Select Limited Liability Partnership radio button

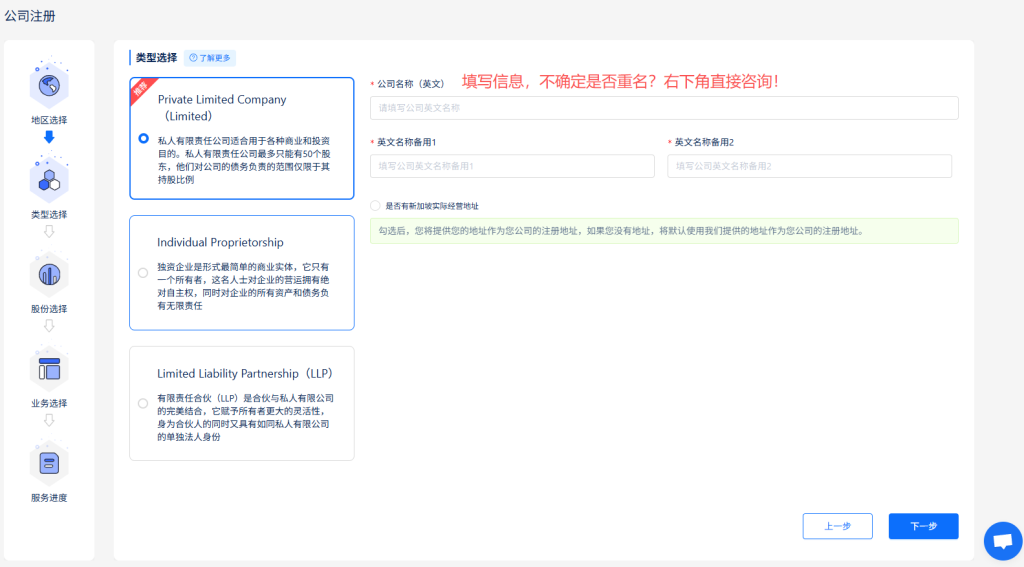(x=143, y=404)
